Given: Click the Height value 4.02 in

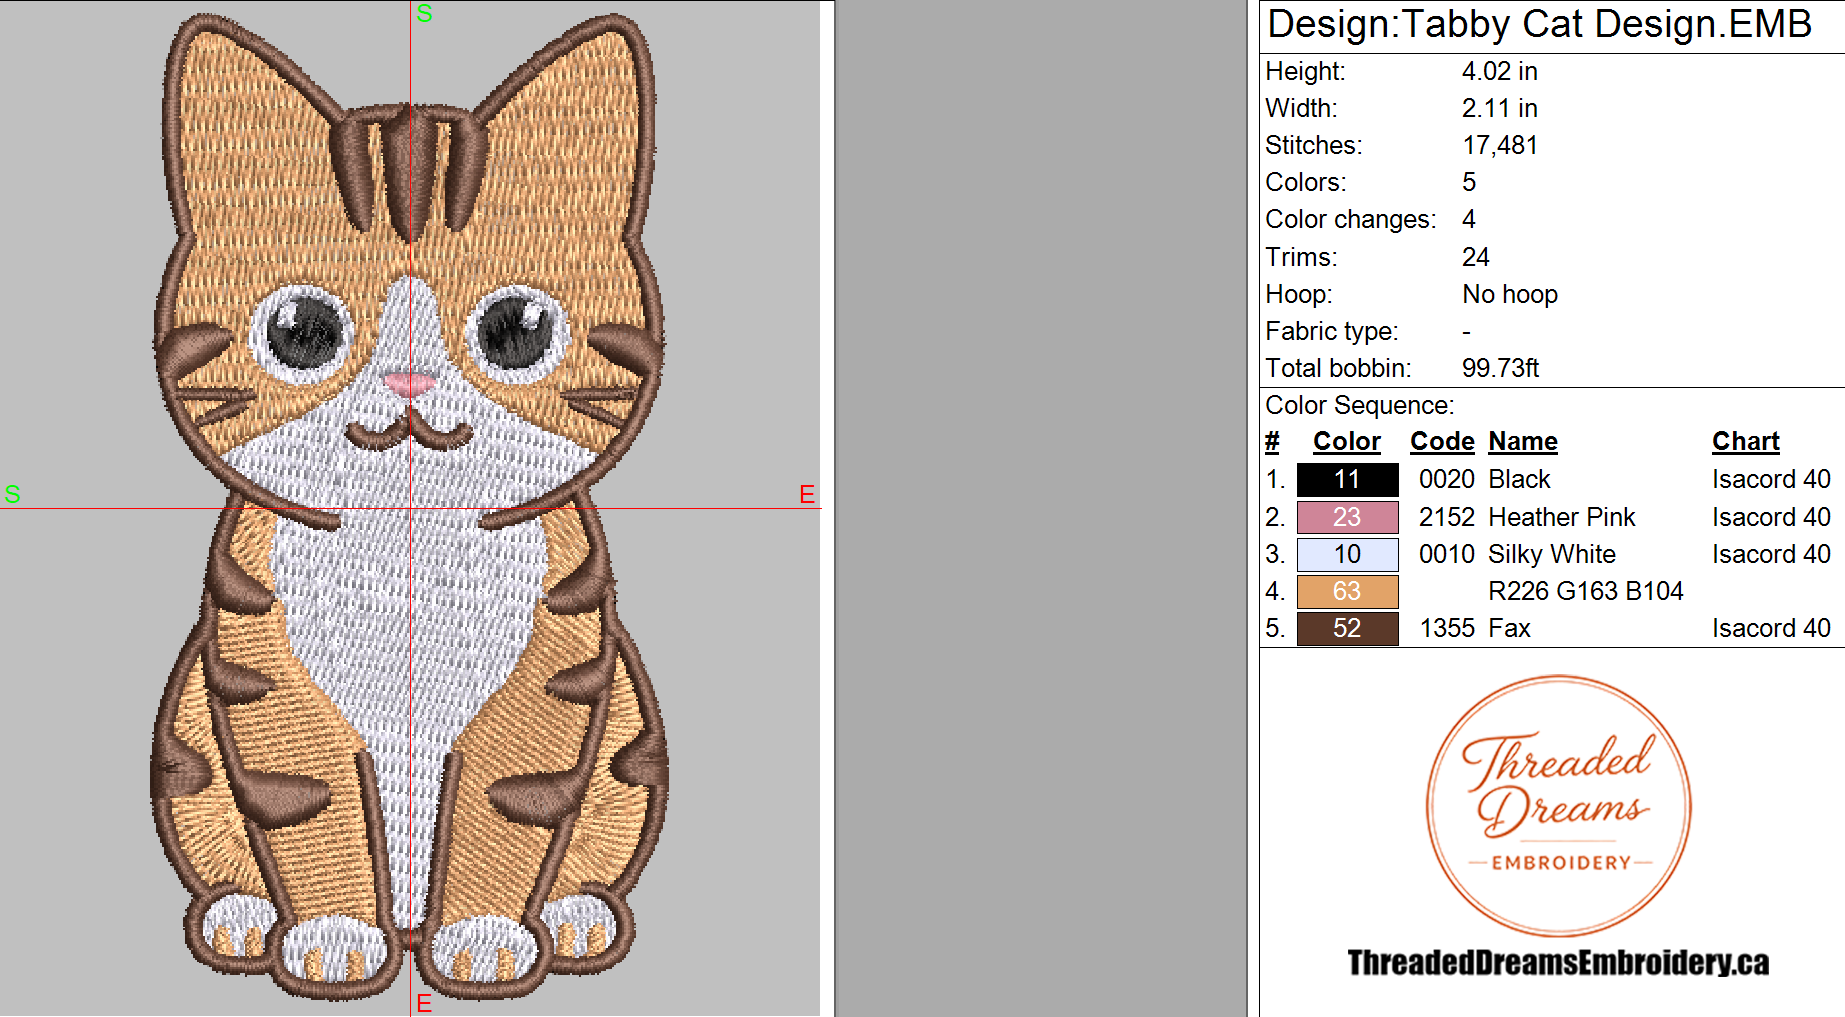Looking at the screenshot, I should [x=1499, y=71].
